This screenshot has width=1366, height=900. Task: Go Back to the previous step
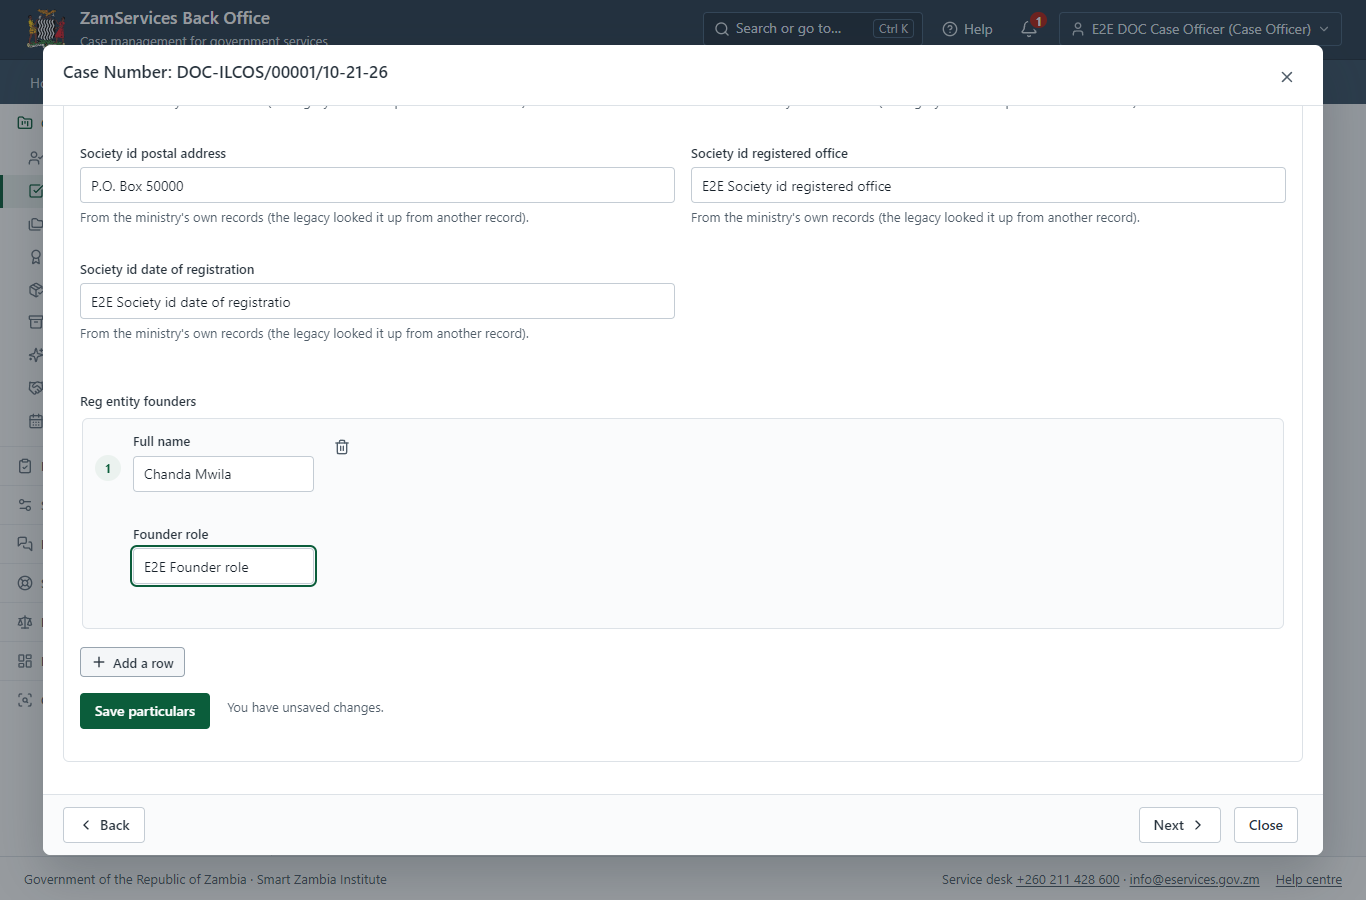pos(104,825)
